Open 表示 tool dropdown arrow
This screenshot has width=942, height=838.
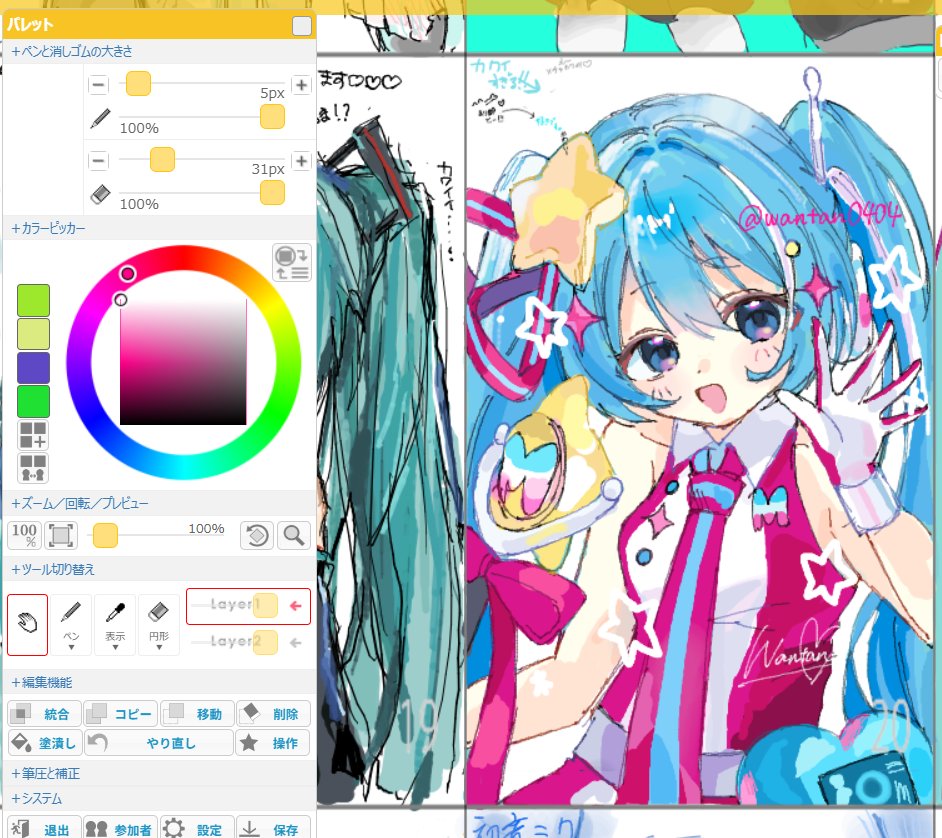[115, 648]
